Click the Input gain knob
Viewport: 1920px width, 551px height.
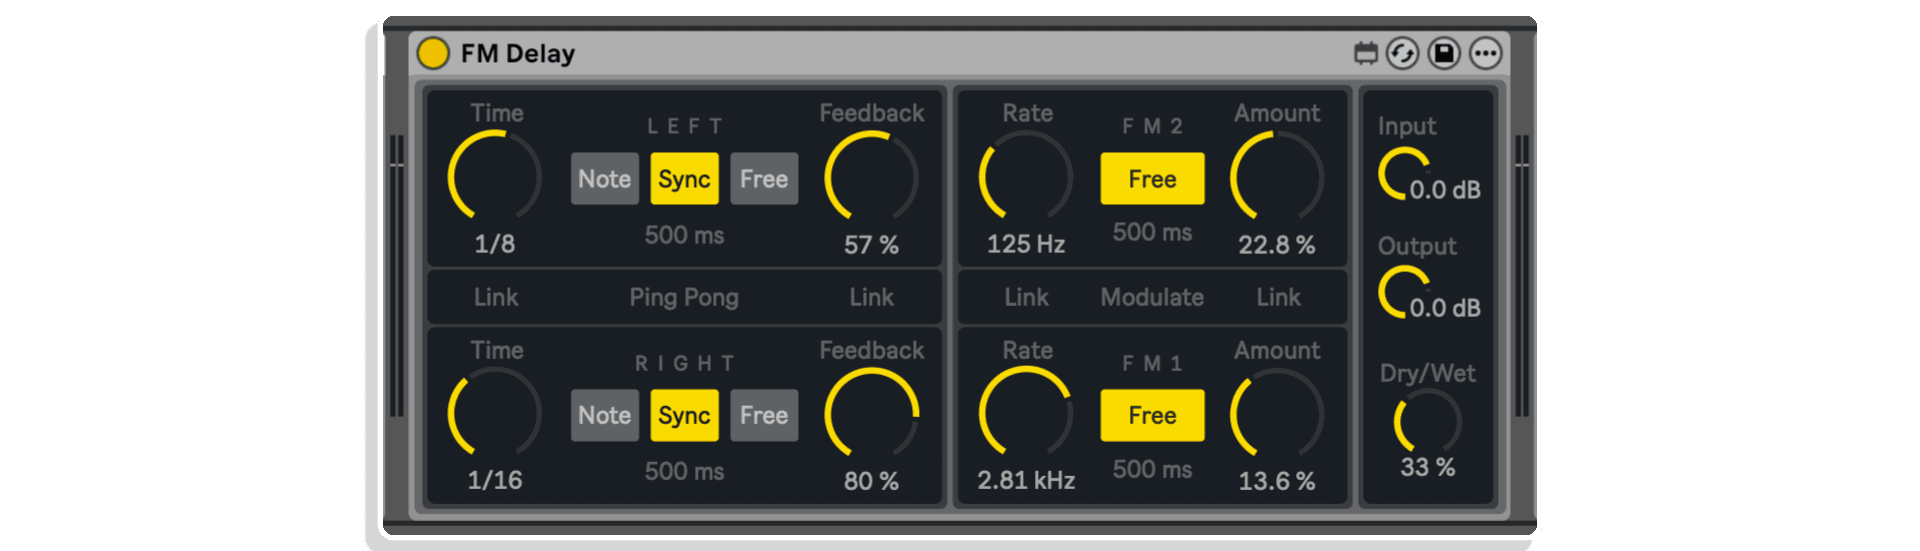tap(1404, 174)
